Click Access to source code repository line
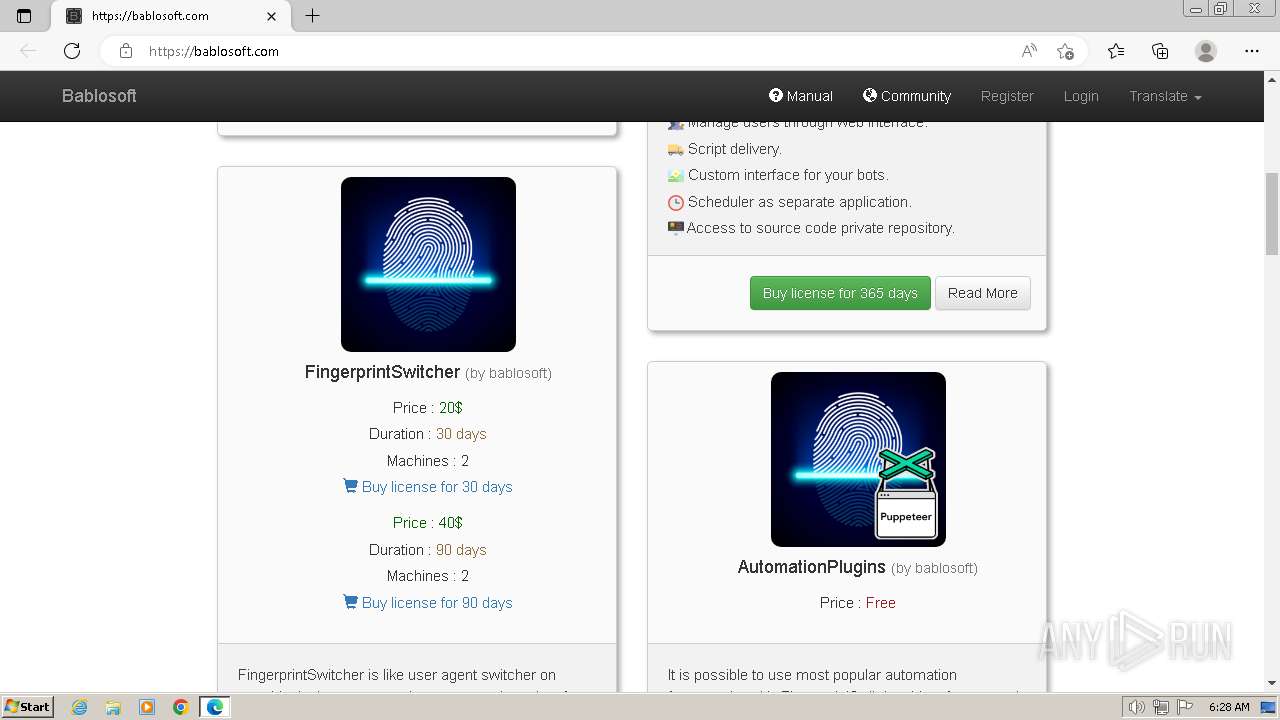Screen dimensions: 1280x720 (811, 228)
